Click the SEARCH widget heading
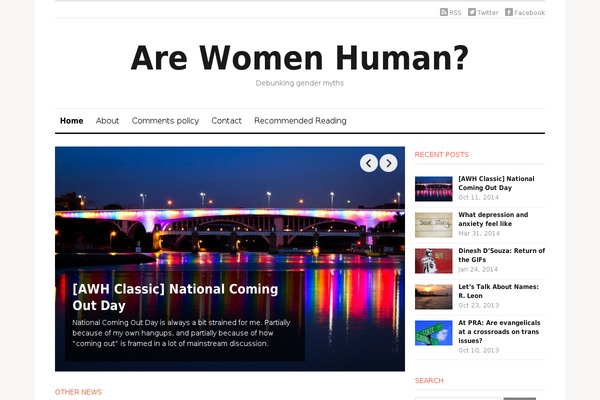The width and height of the screenshot is (600, 400). click(429, 381)
